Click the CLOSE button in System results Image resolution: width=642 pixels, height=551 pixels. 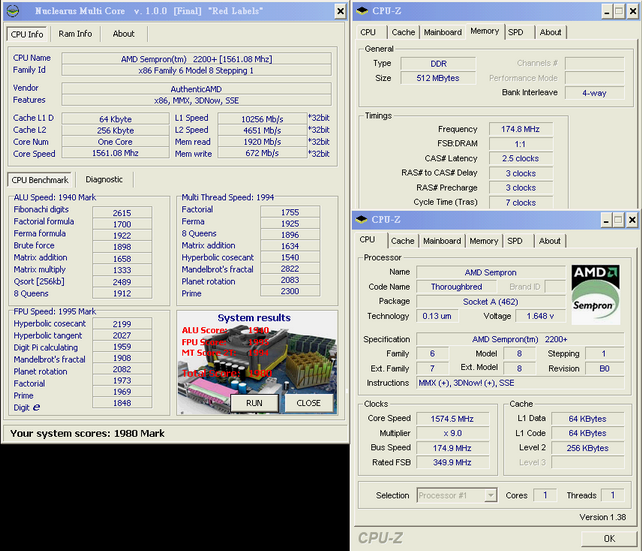pyautogui.click(x=308, y=403)
